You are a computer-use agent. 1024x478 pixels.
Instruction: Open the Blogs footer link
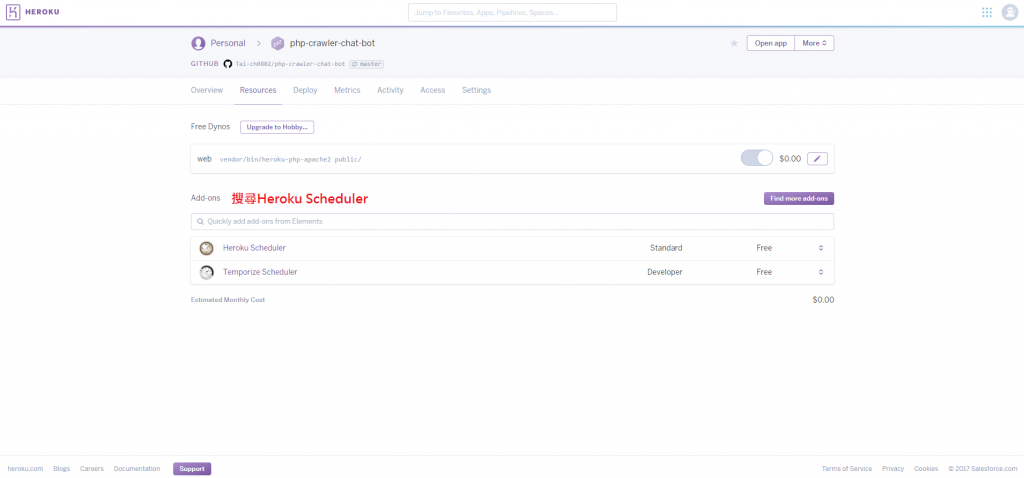click(x=61, y=469)
